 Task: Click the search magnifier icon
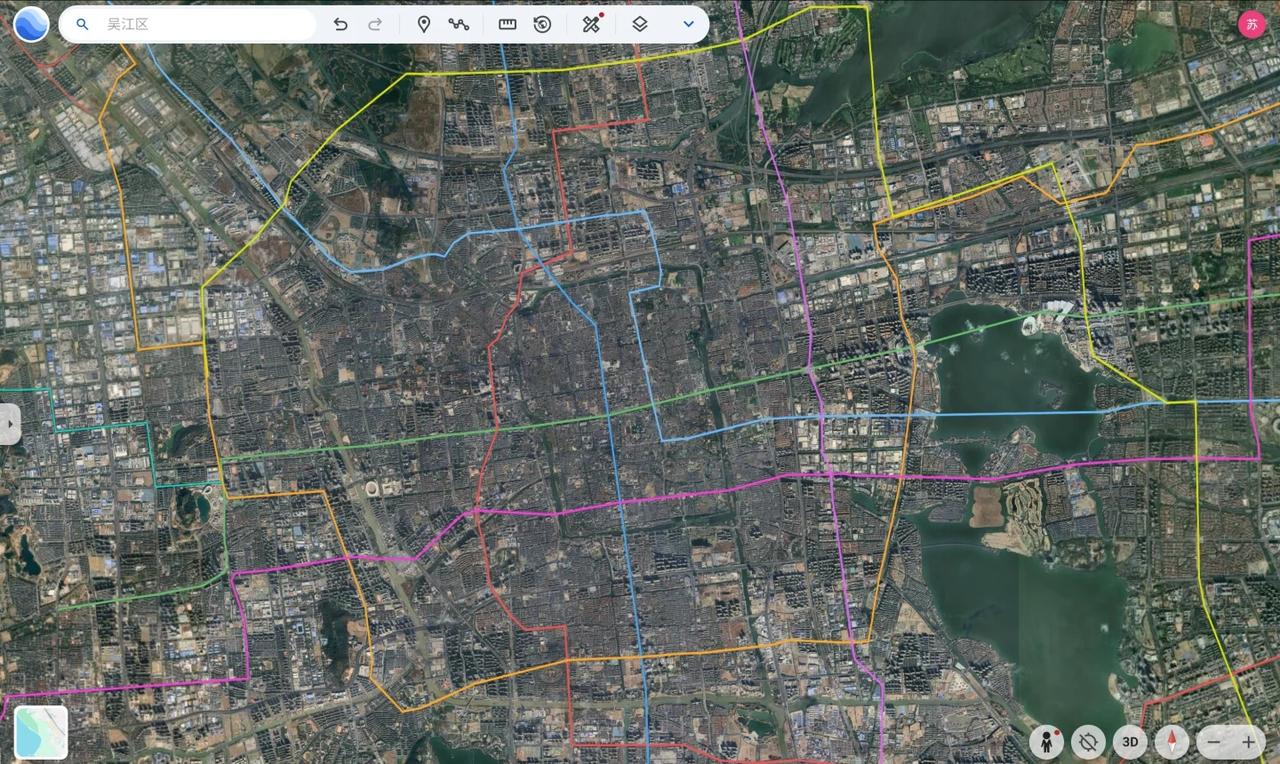(82, 23)
